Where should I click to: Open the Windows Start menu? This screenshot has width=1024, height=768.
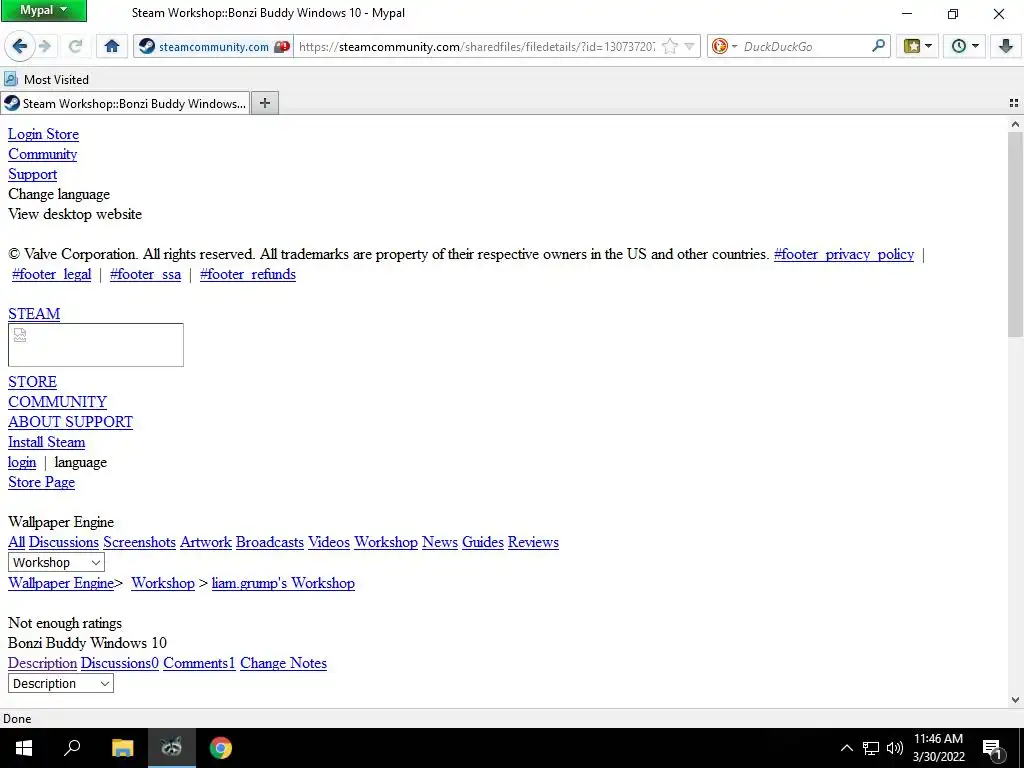coord(24,748)
